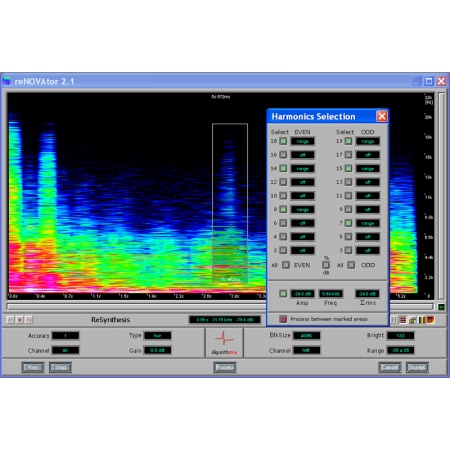Open the mode field for harmonic 19
Image resolution: width=450 pixels, height=450 pixels.
tap(368, 141)
